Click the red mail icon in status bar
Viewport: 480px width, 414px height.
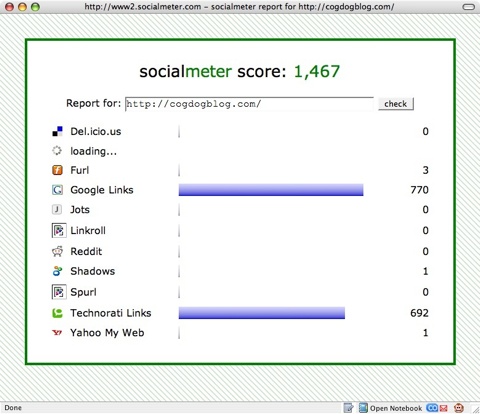tap(443, 408)
